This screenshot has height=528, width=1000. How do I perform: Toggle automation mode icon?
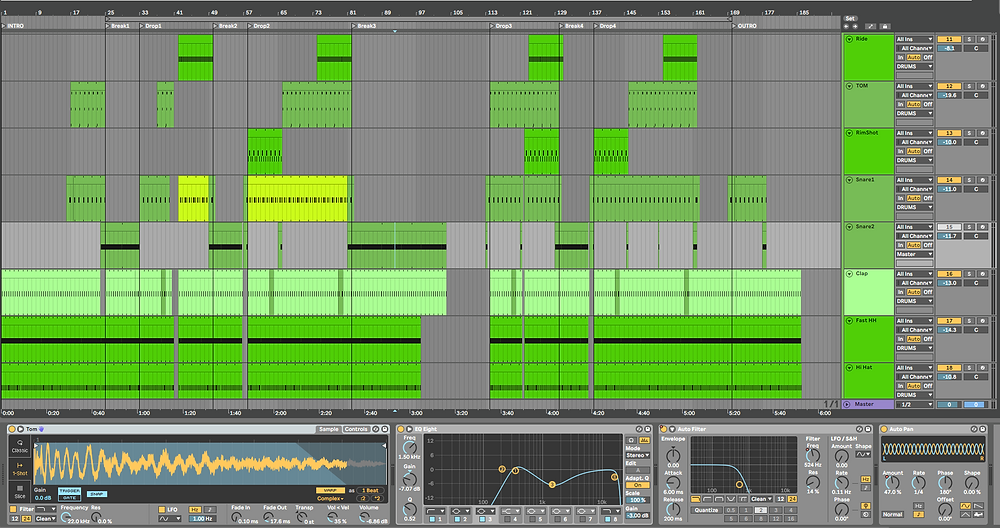(x=870, y=26)
